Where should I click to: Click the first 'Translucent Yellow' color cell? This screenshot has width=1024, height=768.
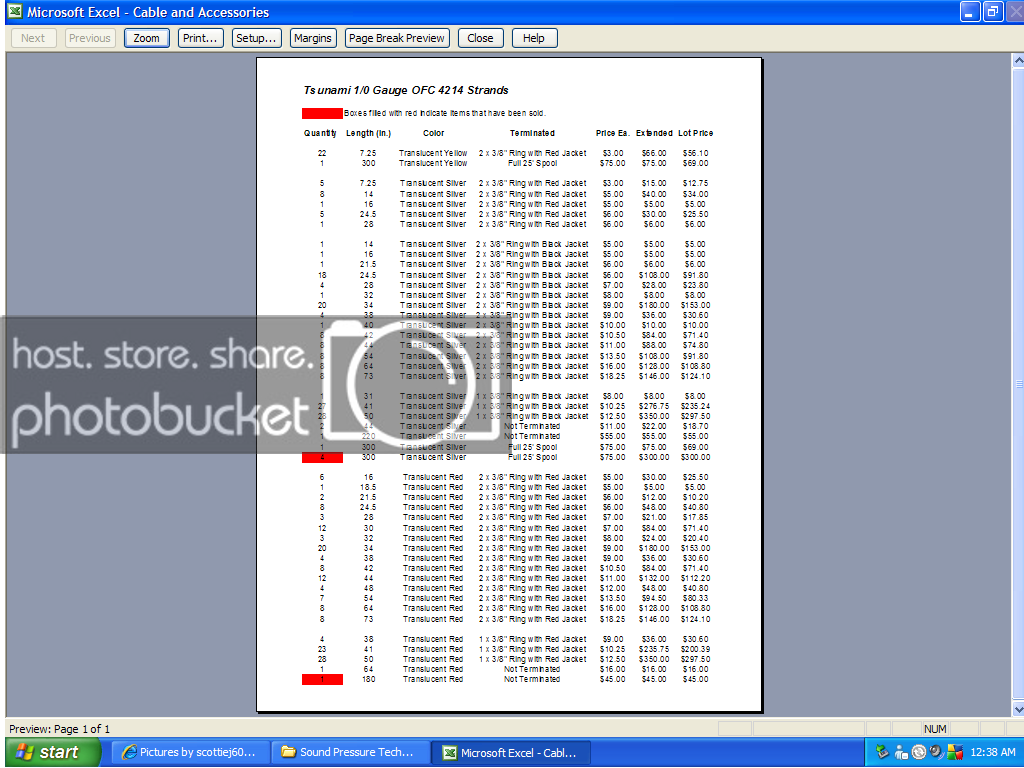(433, 153)
